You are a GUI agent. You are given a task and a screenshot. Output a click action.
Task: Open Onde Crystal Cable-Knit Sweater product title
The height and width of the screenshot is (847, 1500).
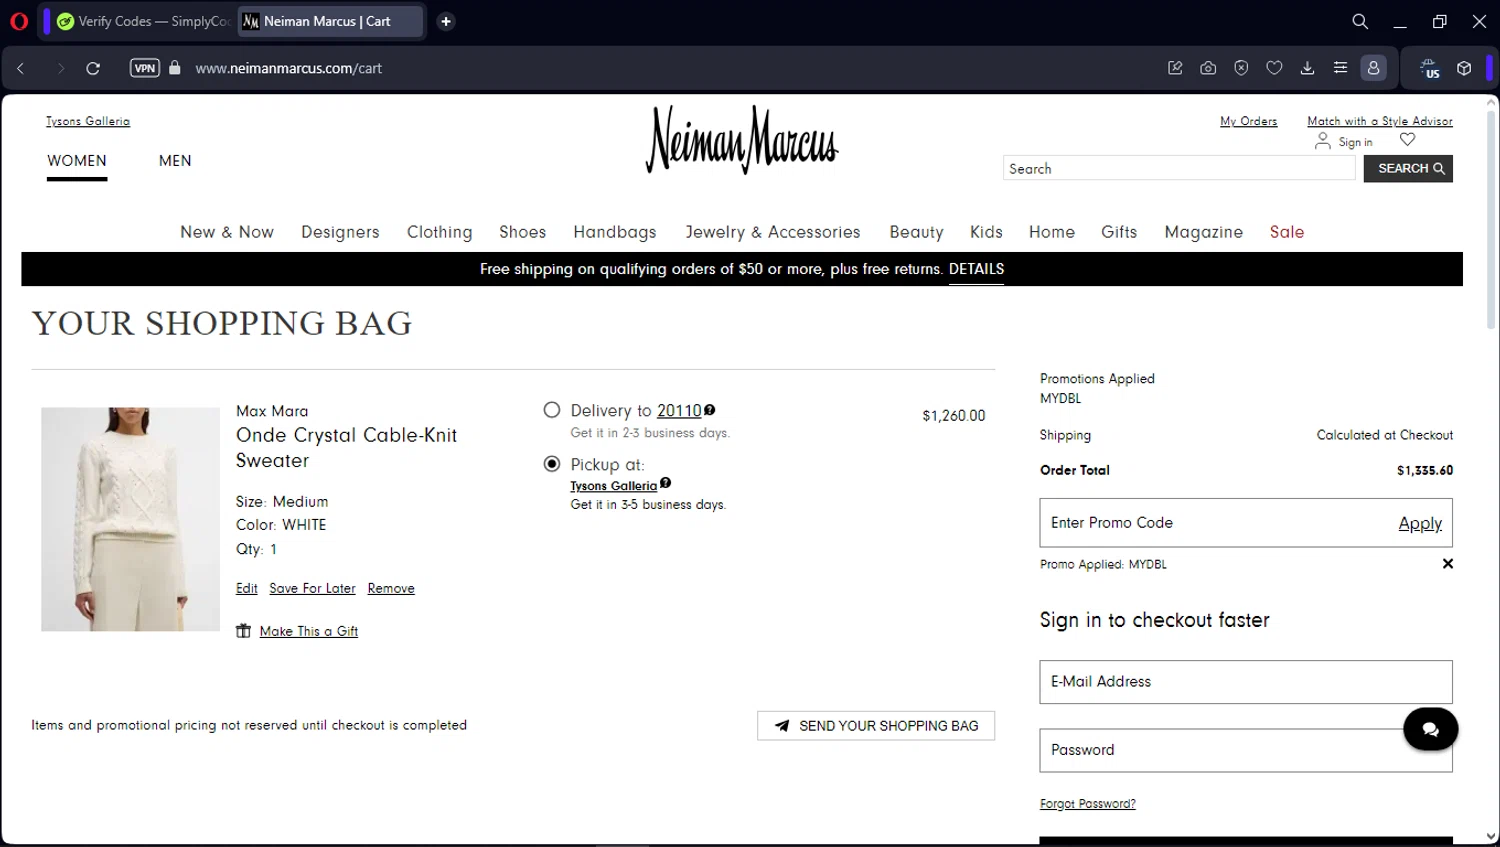346,448
